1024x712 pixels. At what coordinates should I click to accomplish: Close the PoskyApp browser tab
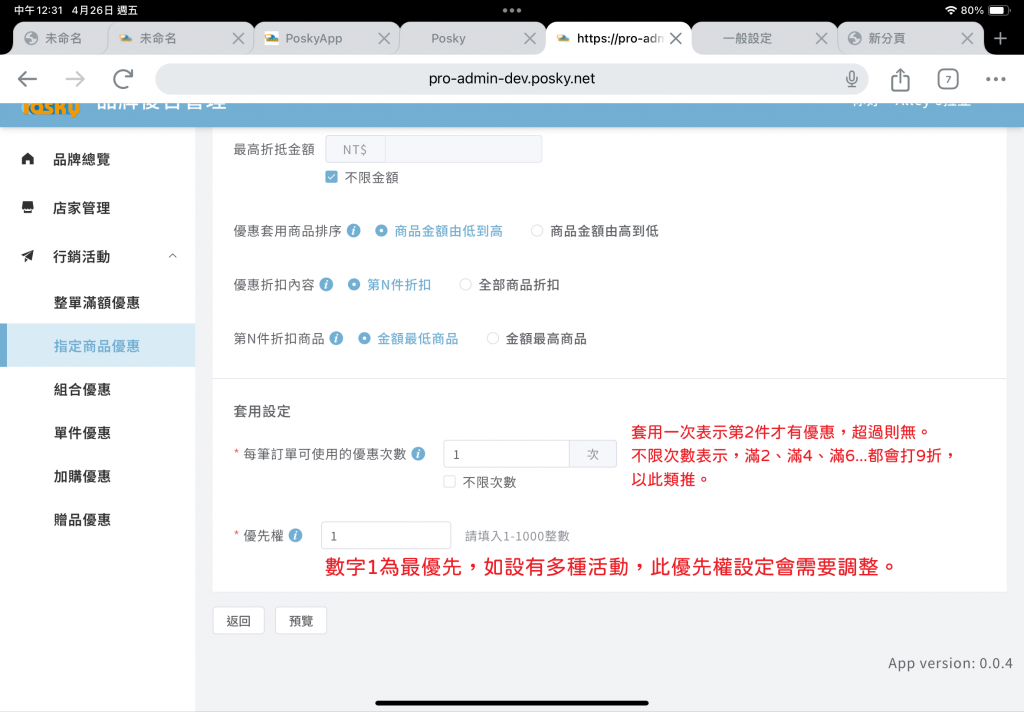point(384,39)
